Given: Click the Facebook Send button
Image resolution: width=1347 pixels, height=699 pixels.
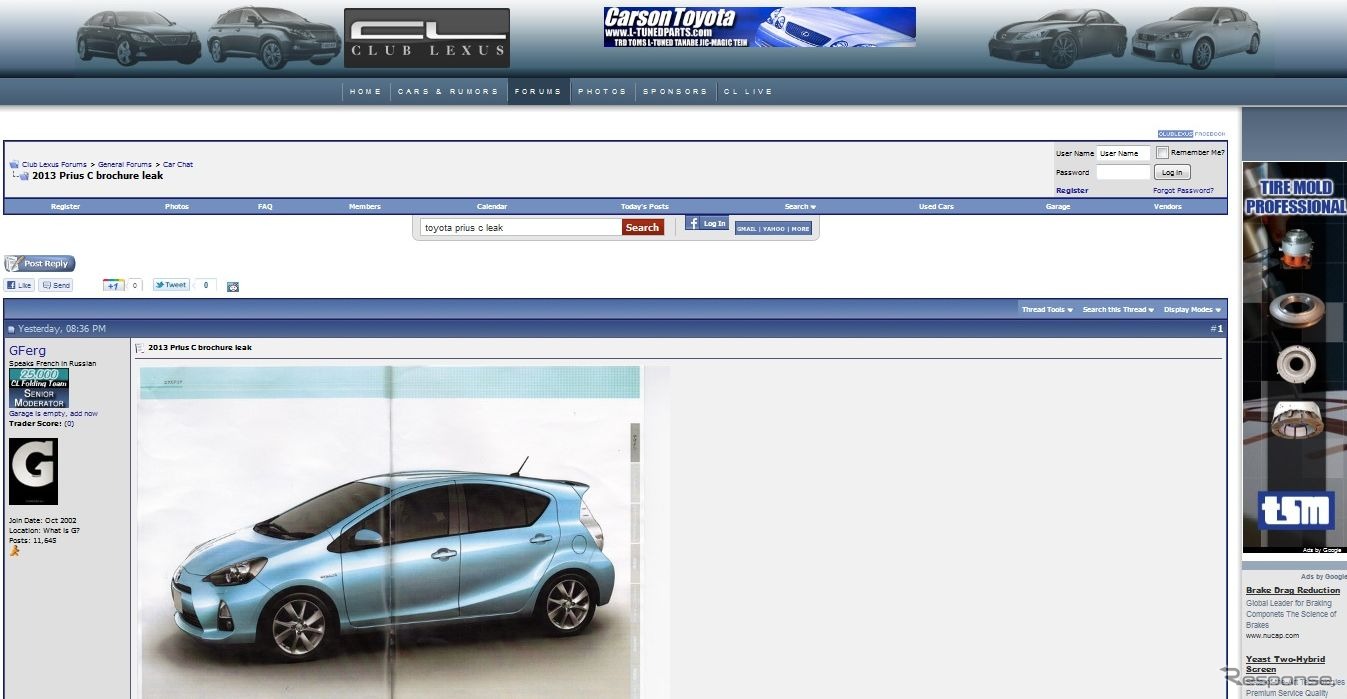Looking at the screenshot, I should 56,285.
